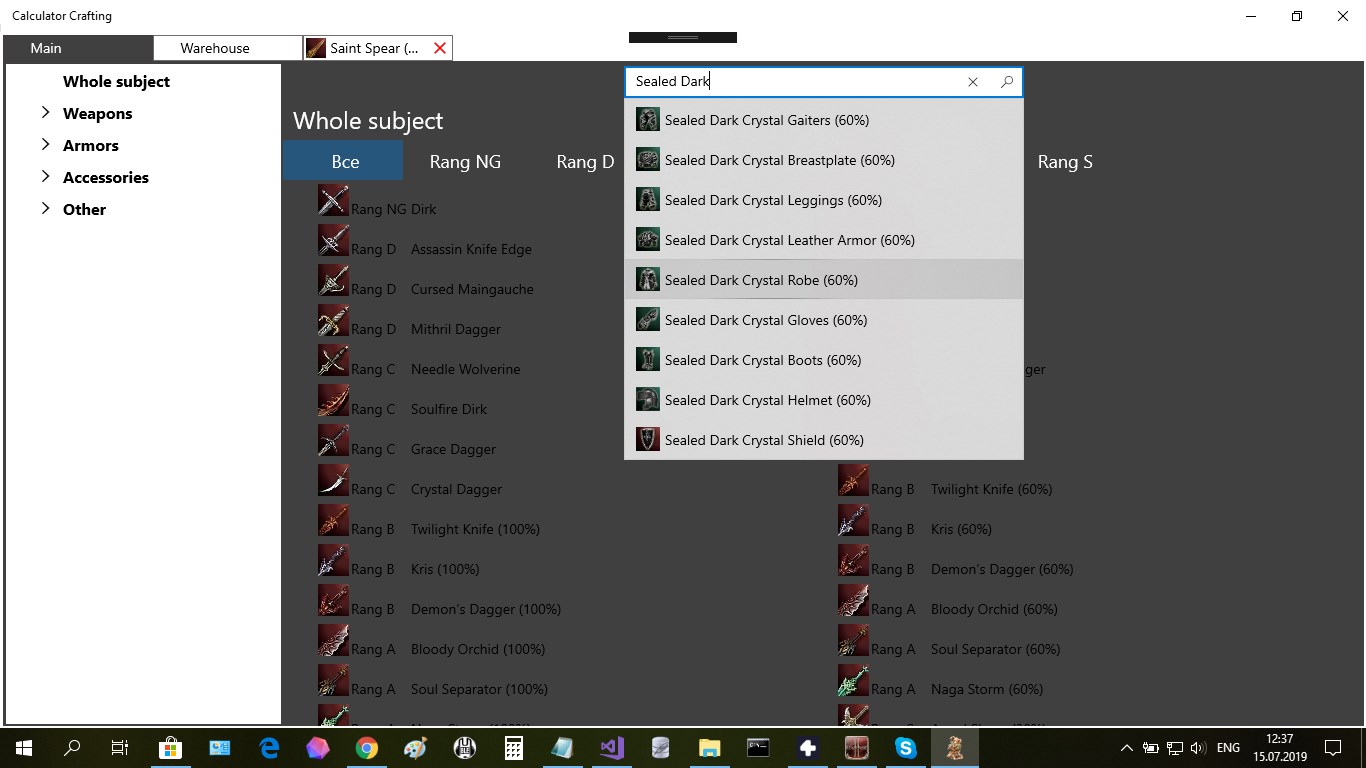Screen dimensions: 1366x768
Task: Clear the search box text
Action: (973, 82)
